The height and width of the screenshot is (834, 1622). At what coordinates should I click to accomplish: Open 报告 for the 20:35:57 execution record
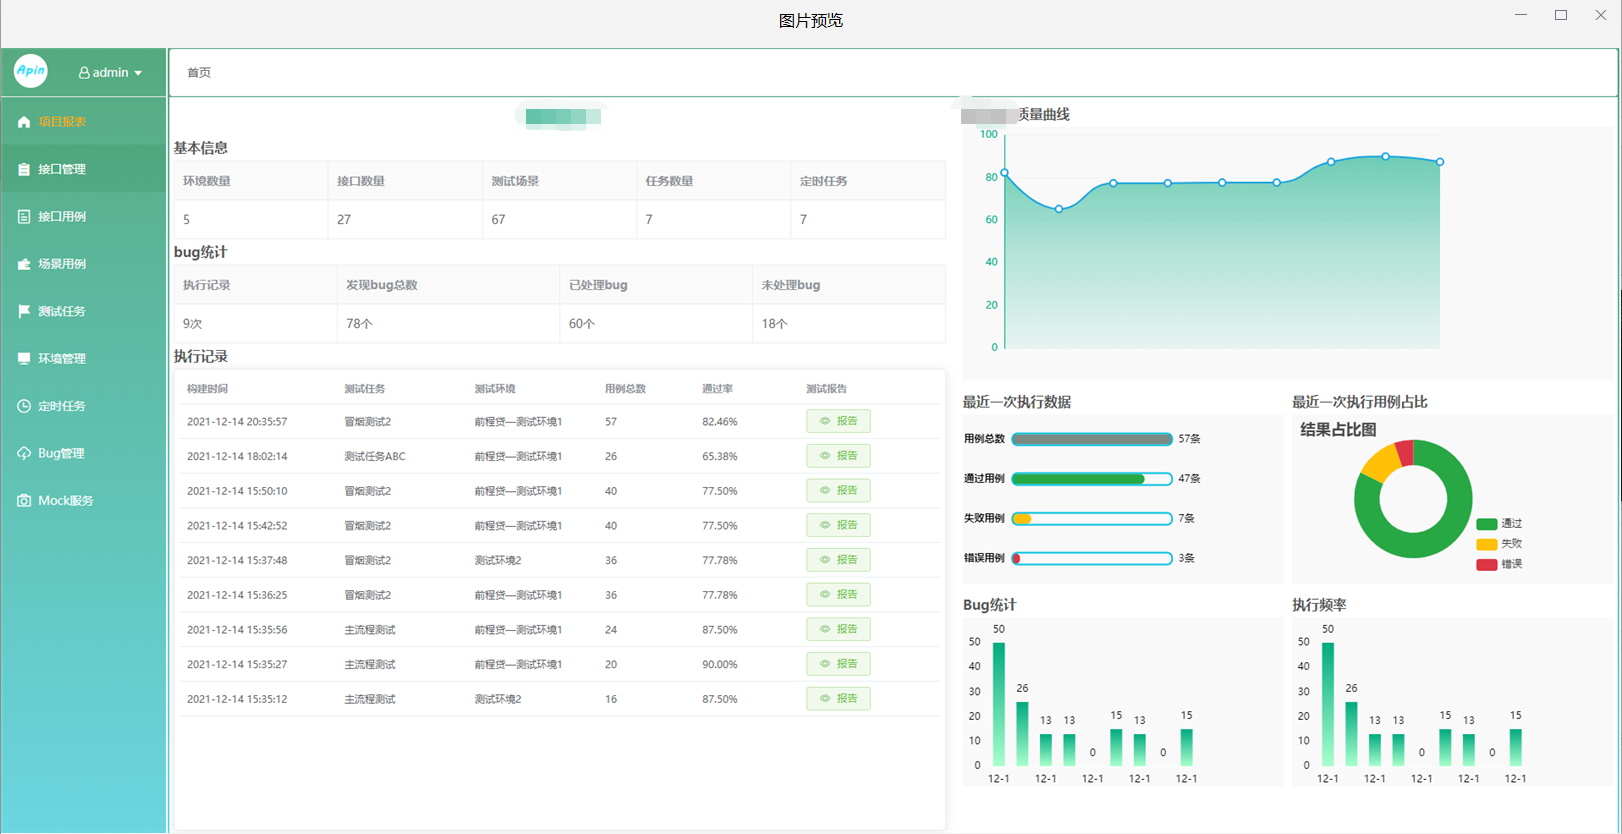pyautogui.click(x=838, y=422)
